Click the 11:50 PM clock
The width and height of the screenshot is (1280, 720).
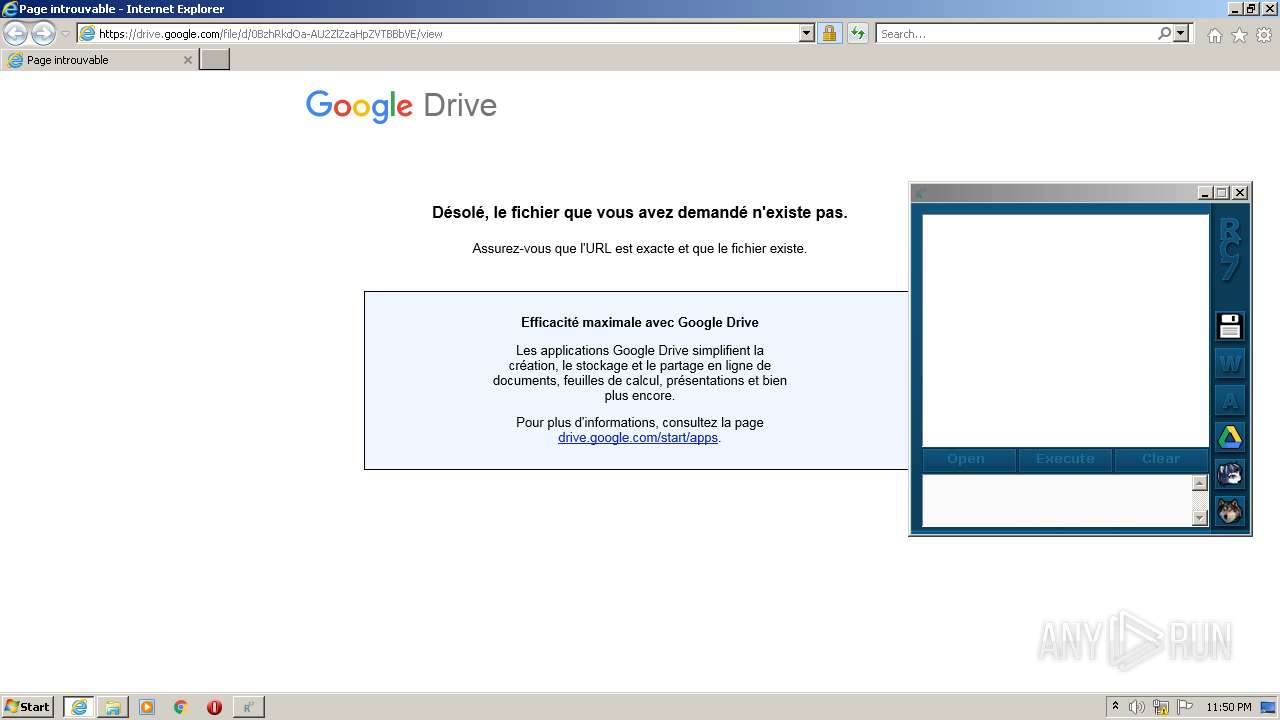tap(1229, 707)
